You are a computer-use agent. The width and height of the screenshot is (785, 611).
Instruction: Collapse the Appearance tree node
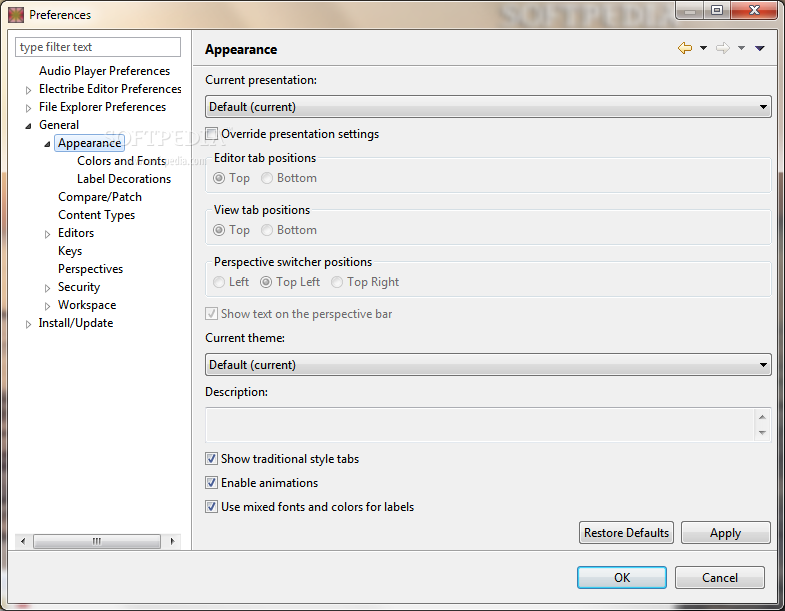coord(47,144)
